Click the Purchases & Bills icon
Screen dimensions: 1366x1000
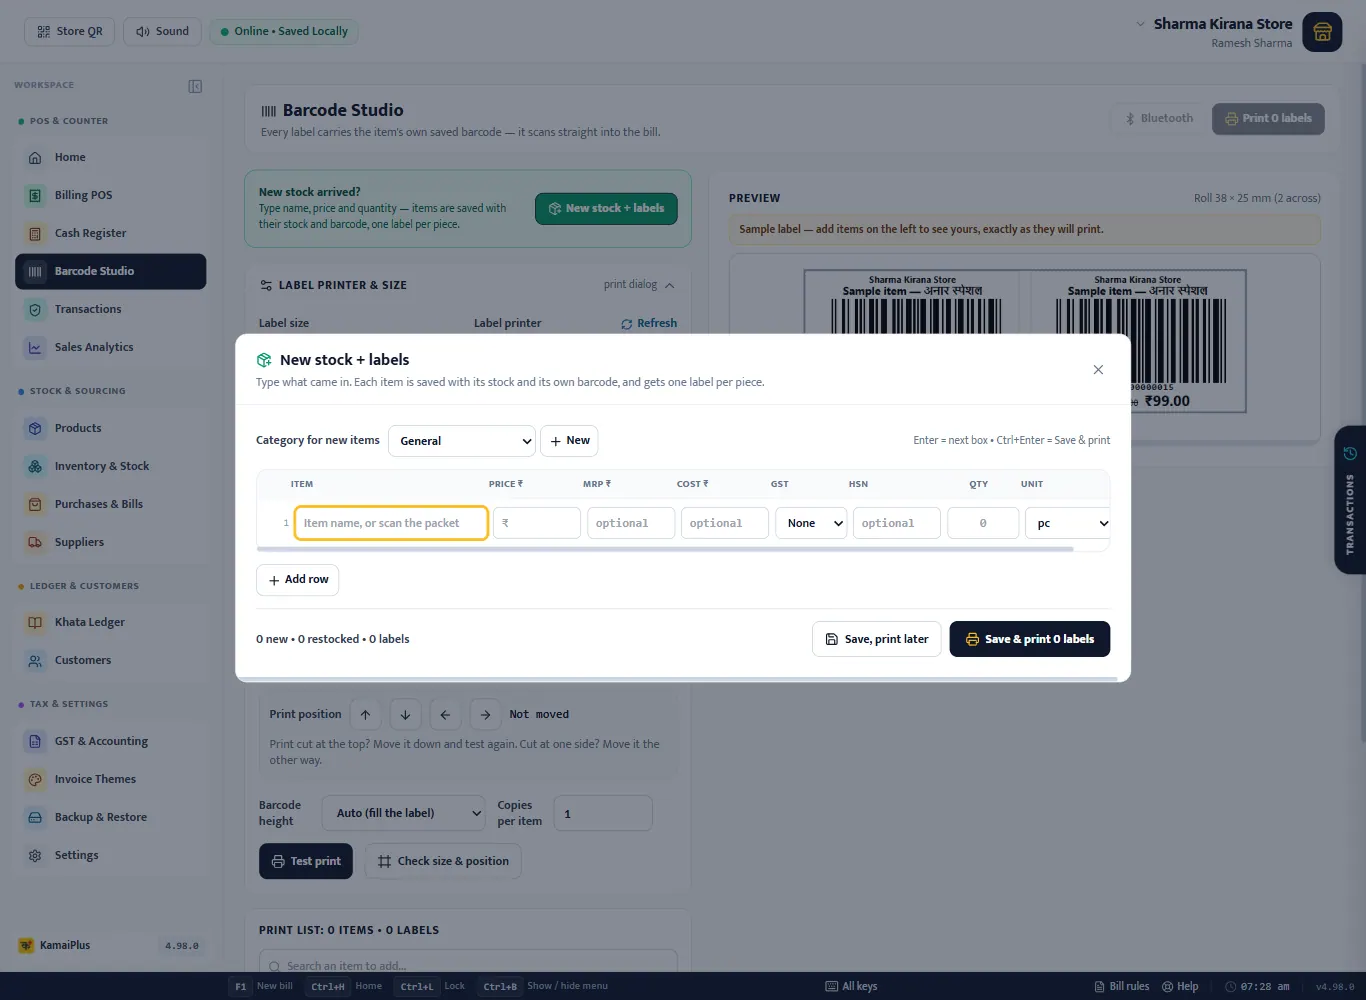[x=35, y=504]
